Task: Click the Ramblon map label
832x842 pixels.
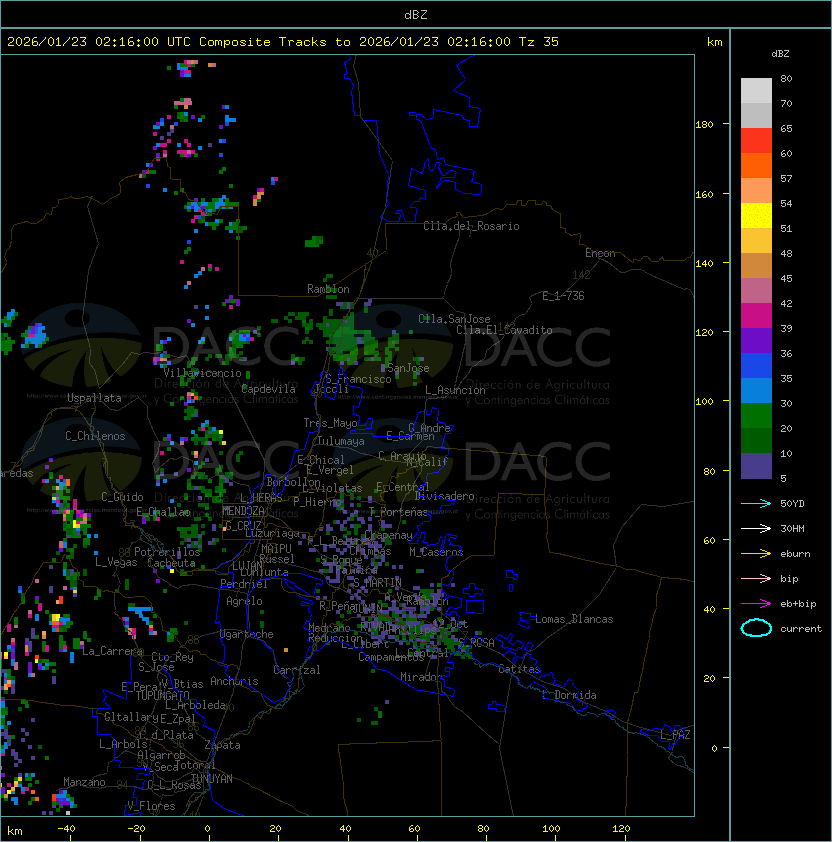Action: click(328, 289)
